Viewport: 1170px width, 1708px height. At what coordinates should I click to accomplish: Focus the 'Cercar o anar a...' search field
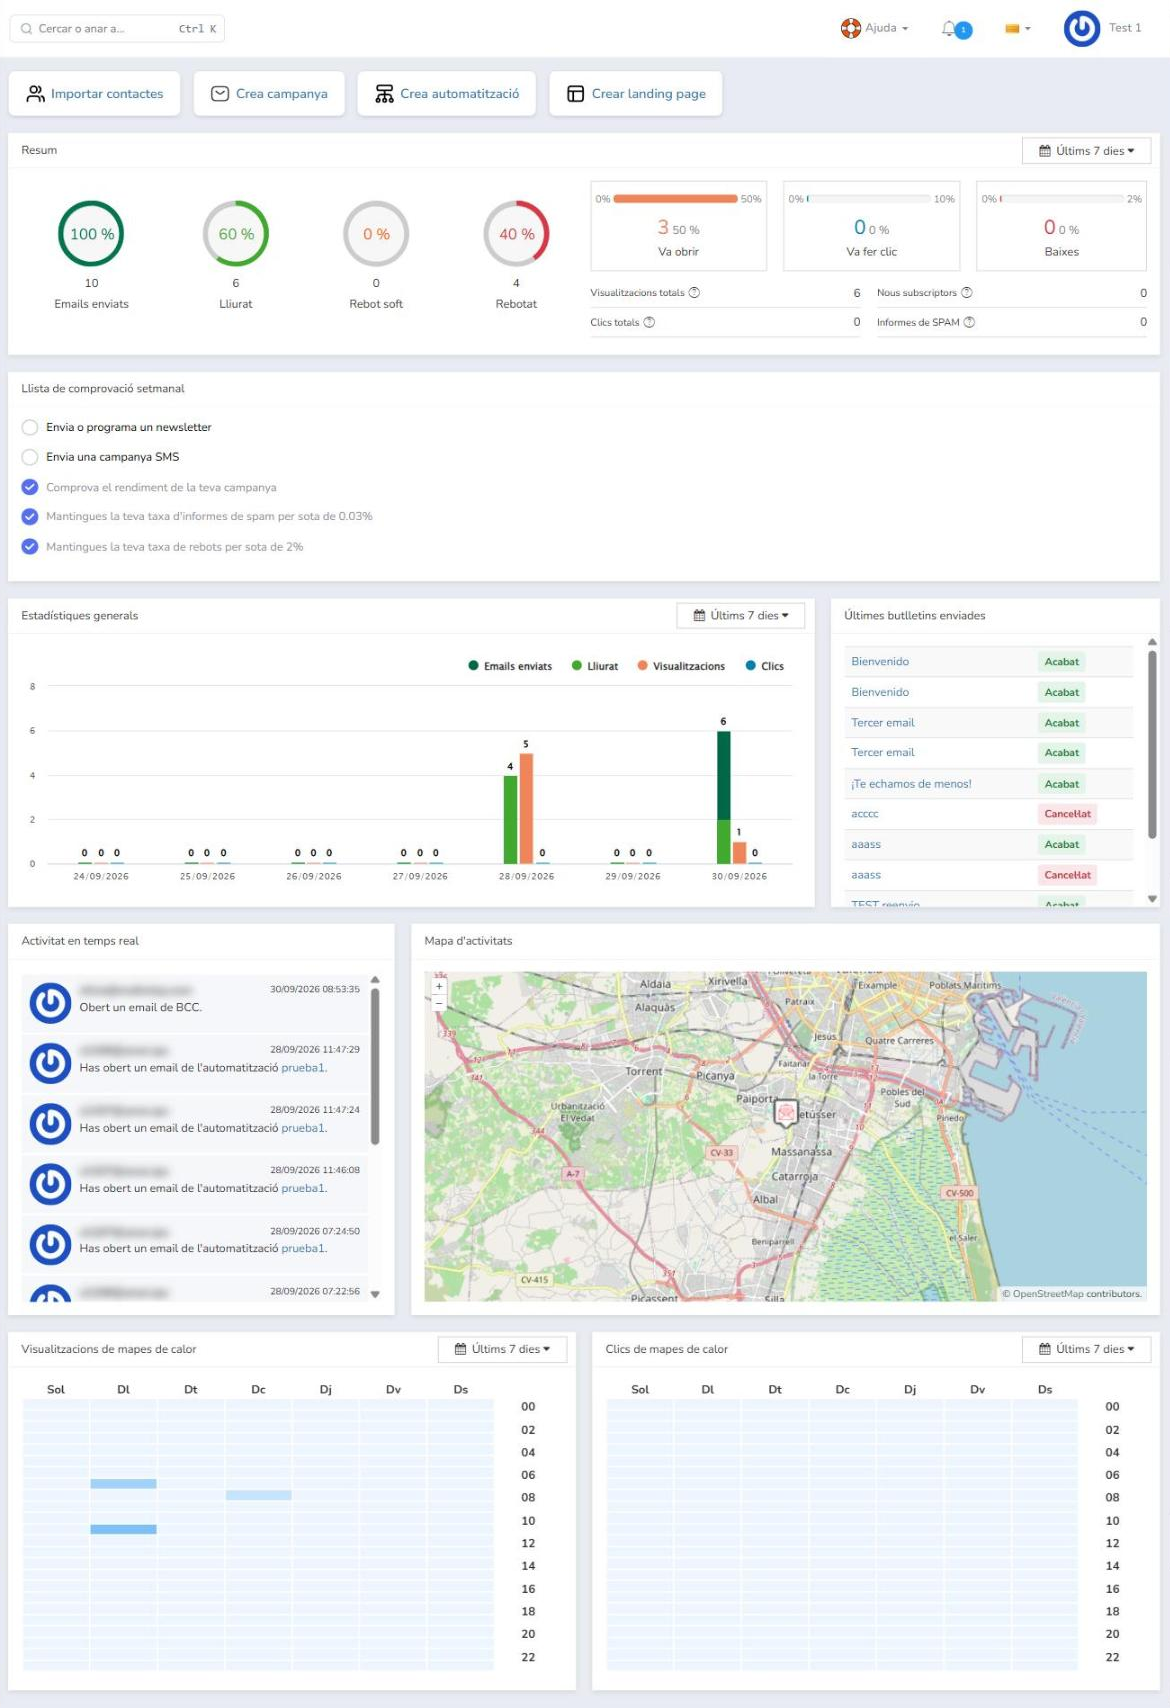pyautogui.click(x=117, y=29)
